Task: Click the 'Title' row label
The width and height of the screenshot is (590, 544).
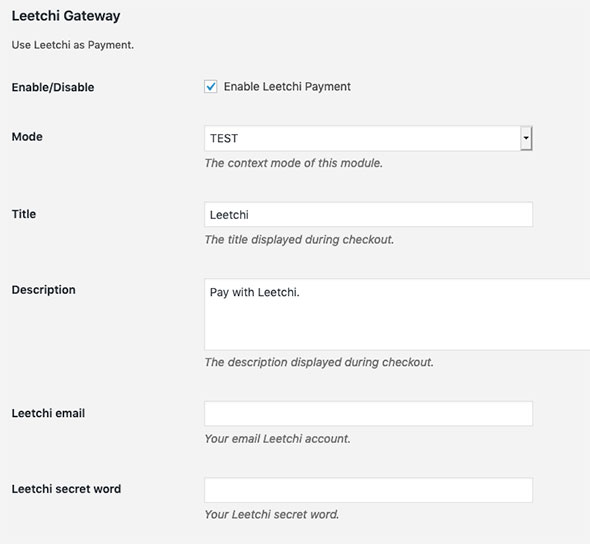Action: [x=24, y=214]
